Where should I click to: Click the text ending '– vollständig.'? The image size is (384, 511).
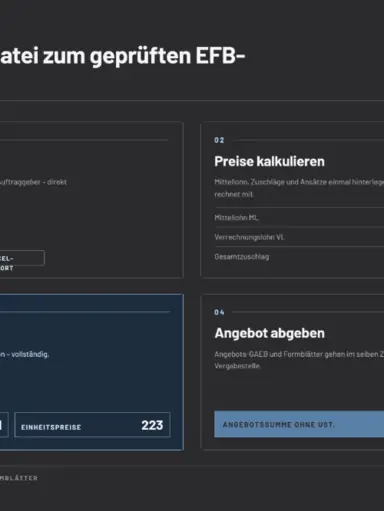coord(25,354)
